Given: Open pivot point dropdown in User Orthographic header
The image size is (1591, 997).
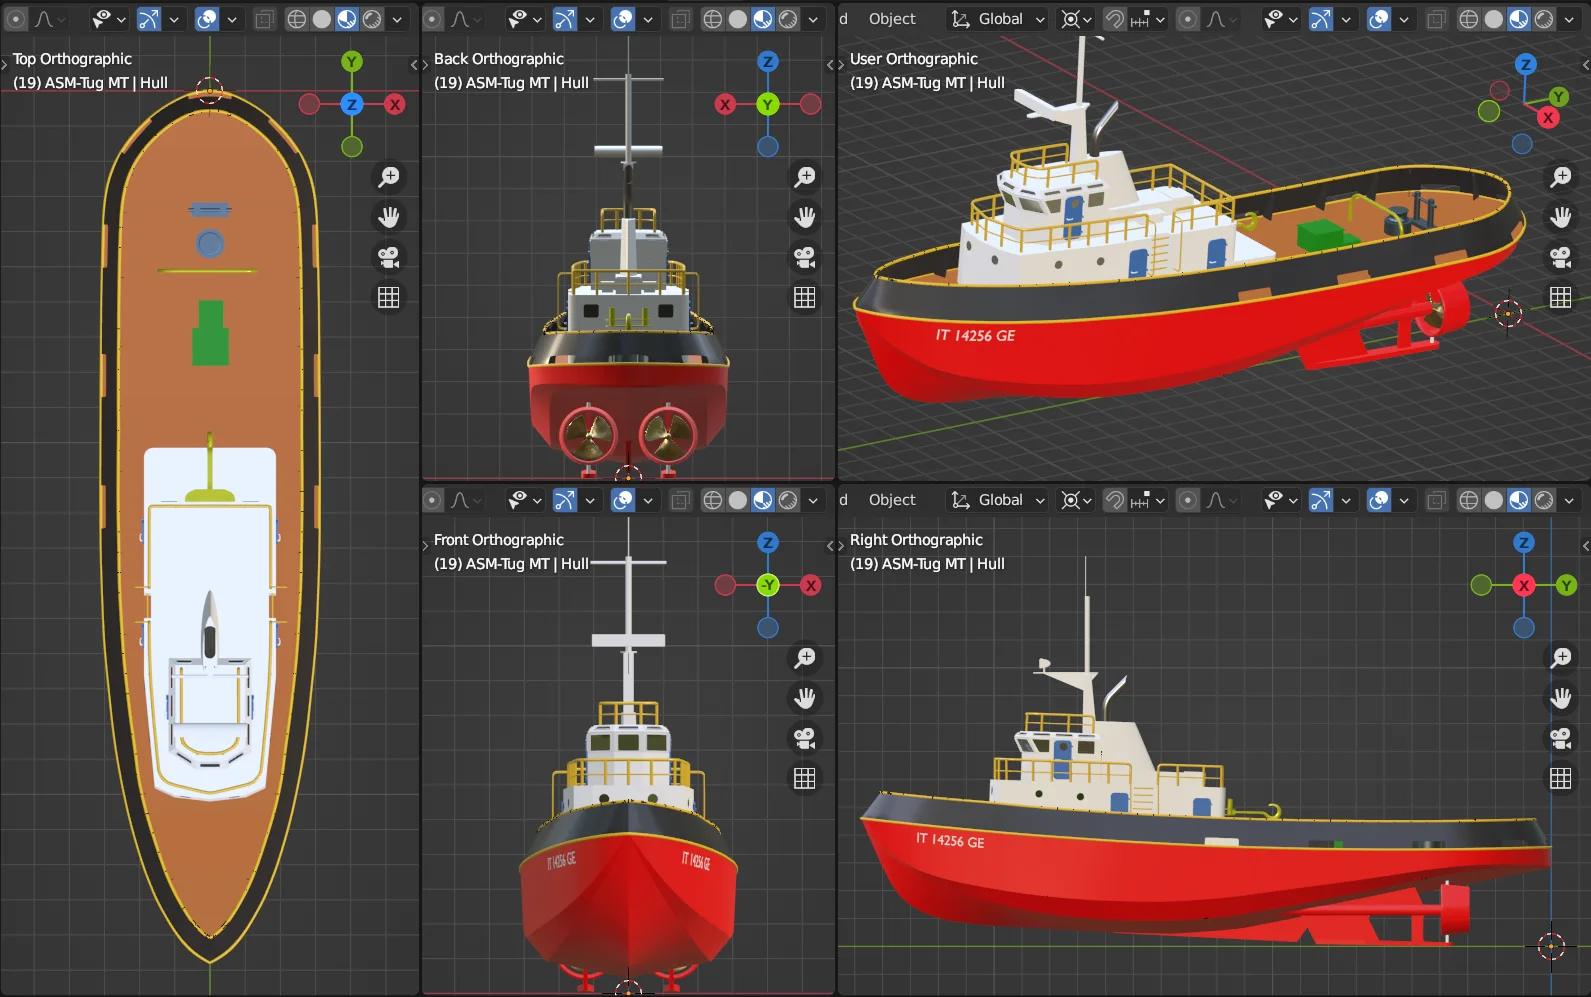Looking at the screenshot, I should (x=1075, y=19).
